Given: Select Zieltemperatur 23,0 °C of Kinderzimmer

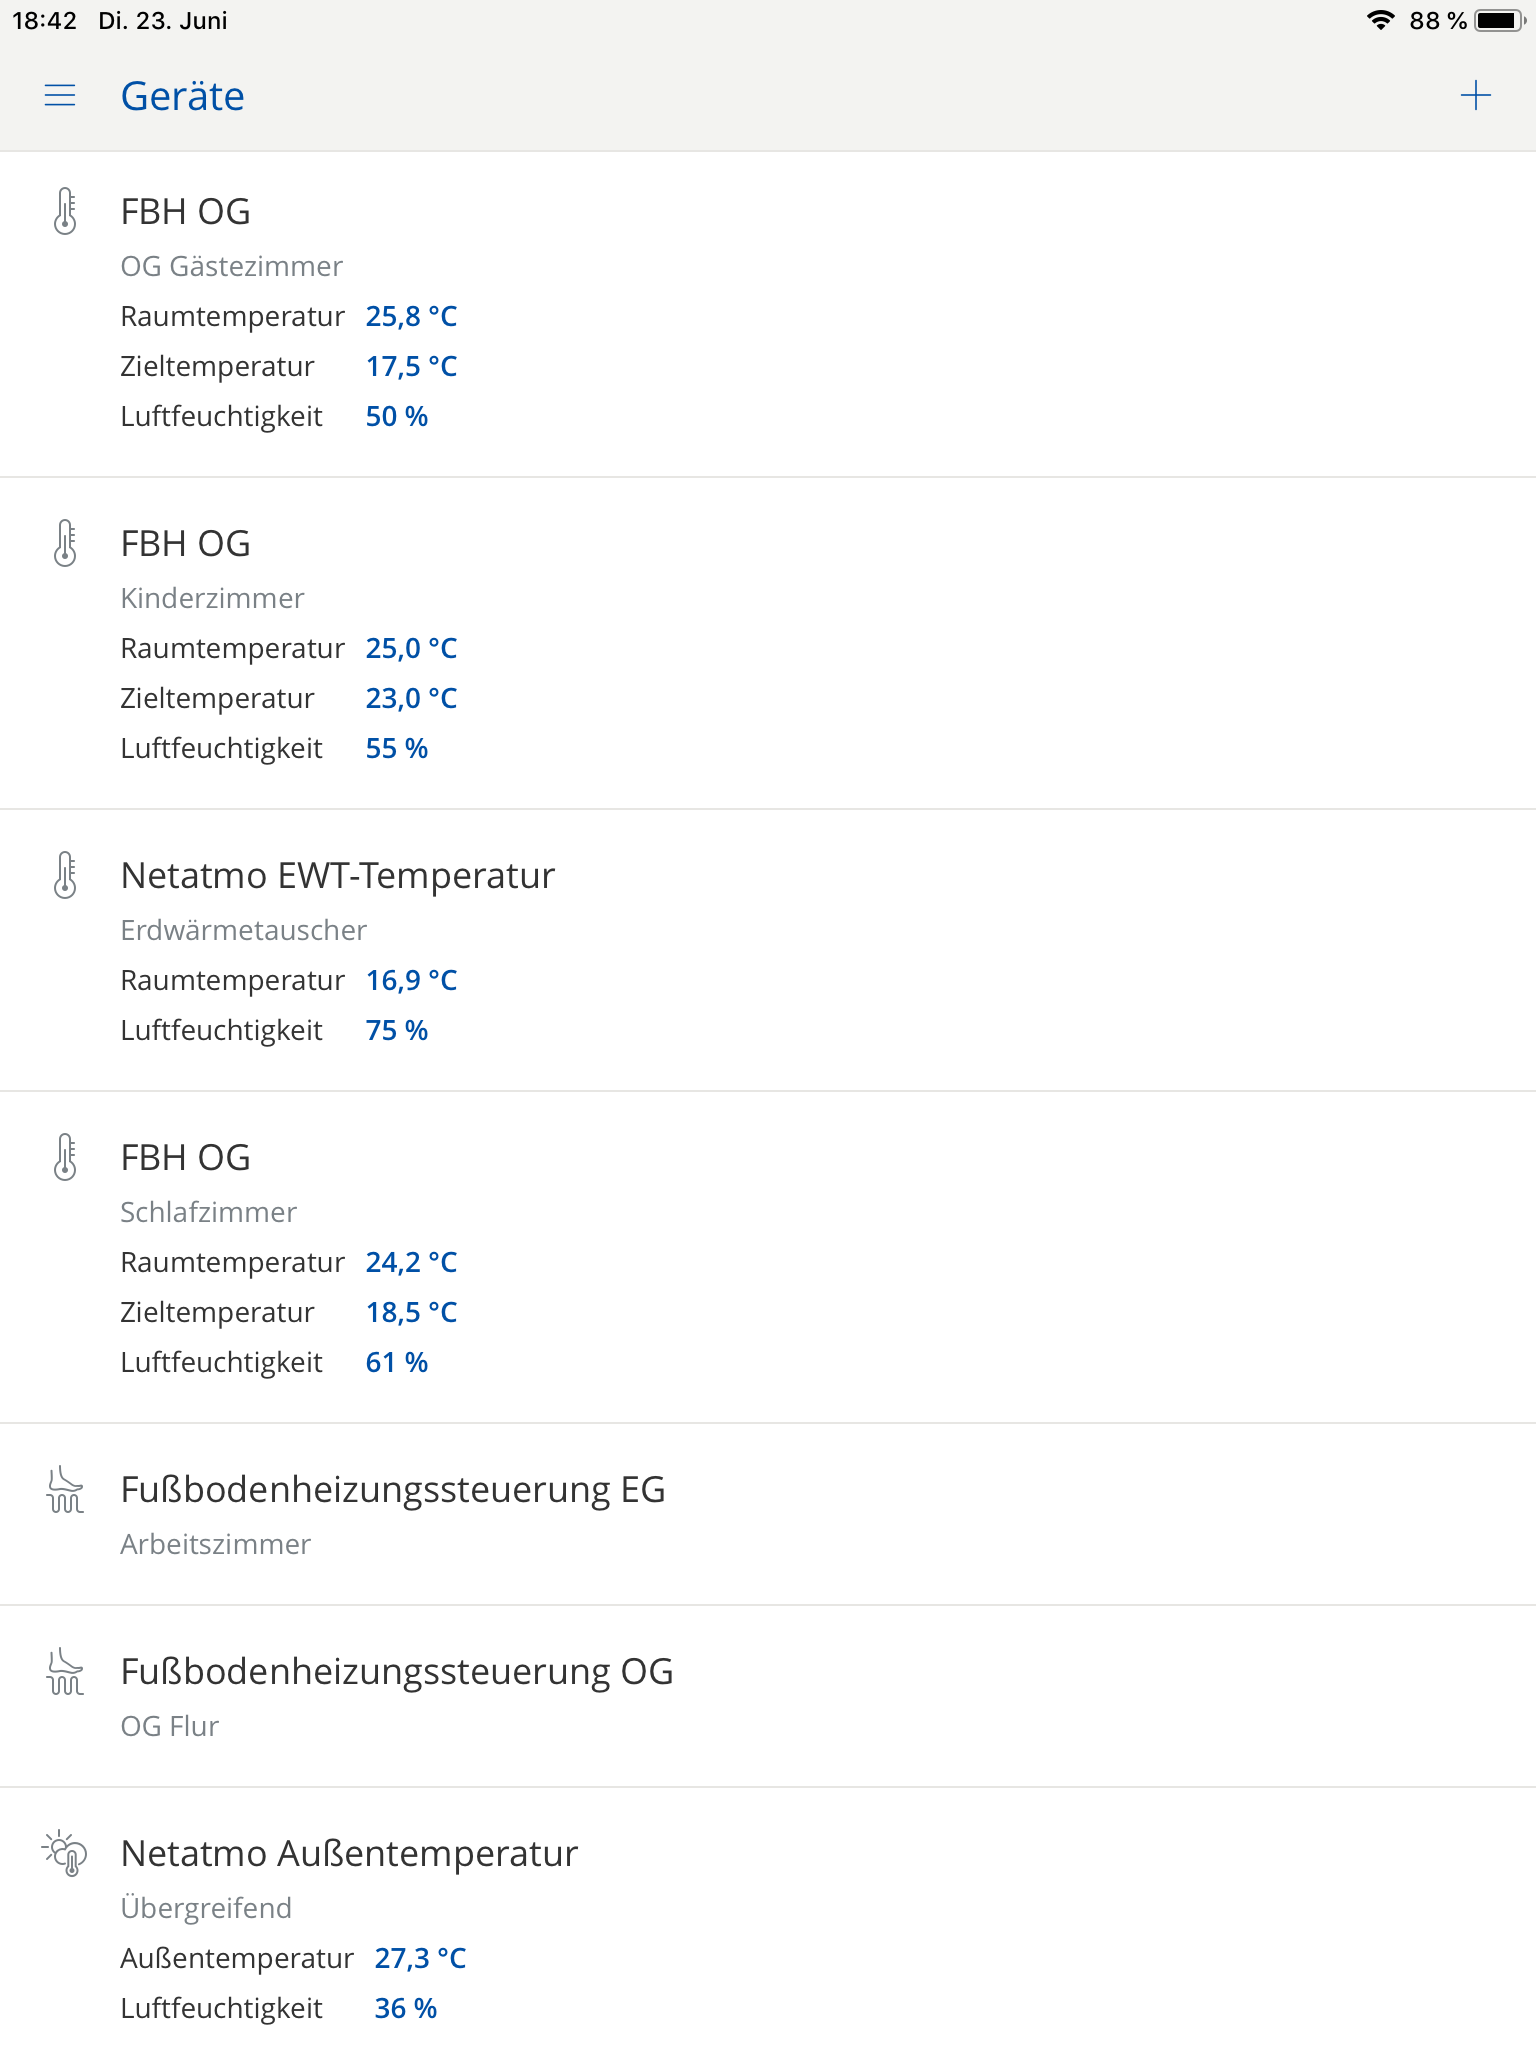Looking at the screenshot, I should pos(411,699).
